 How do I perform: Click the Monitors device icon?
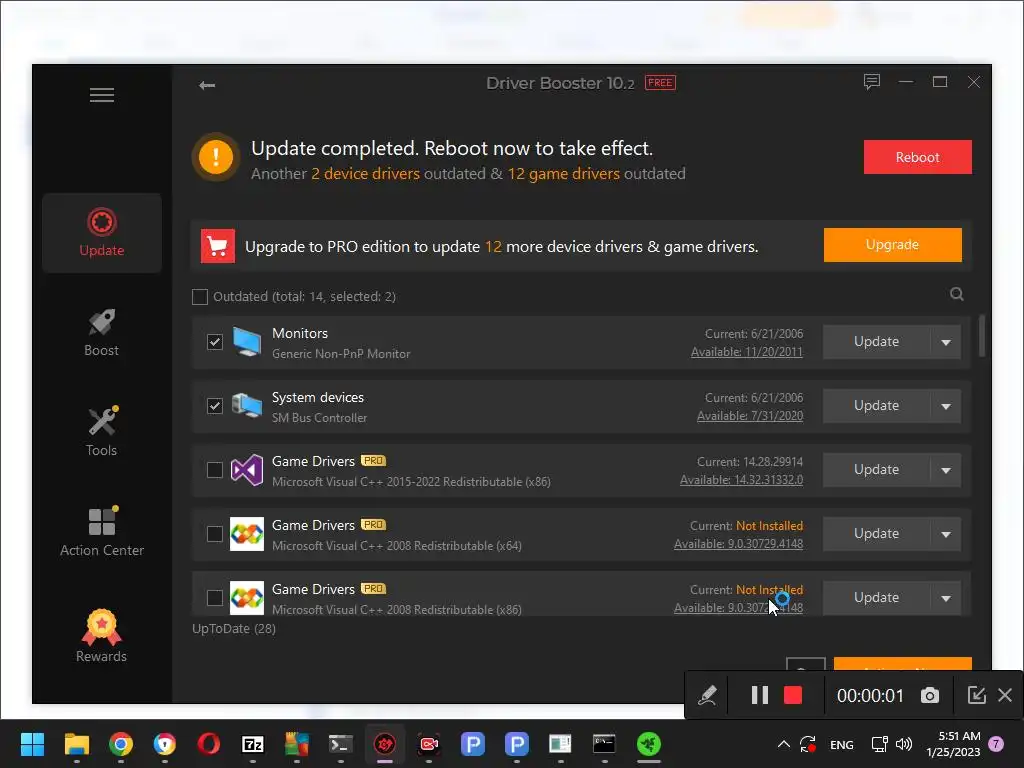247,342
